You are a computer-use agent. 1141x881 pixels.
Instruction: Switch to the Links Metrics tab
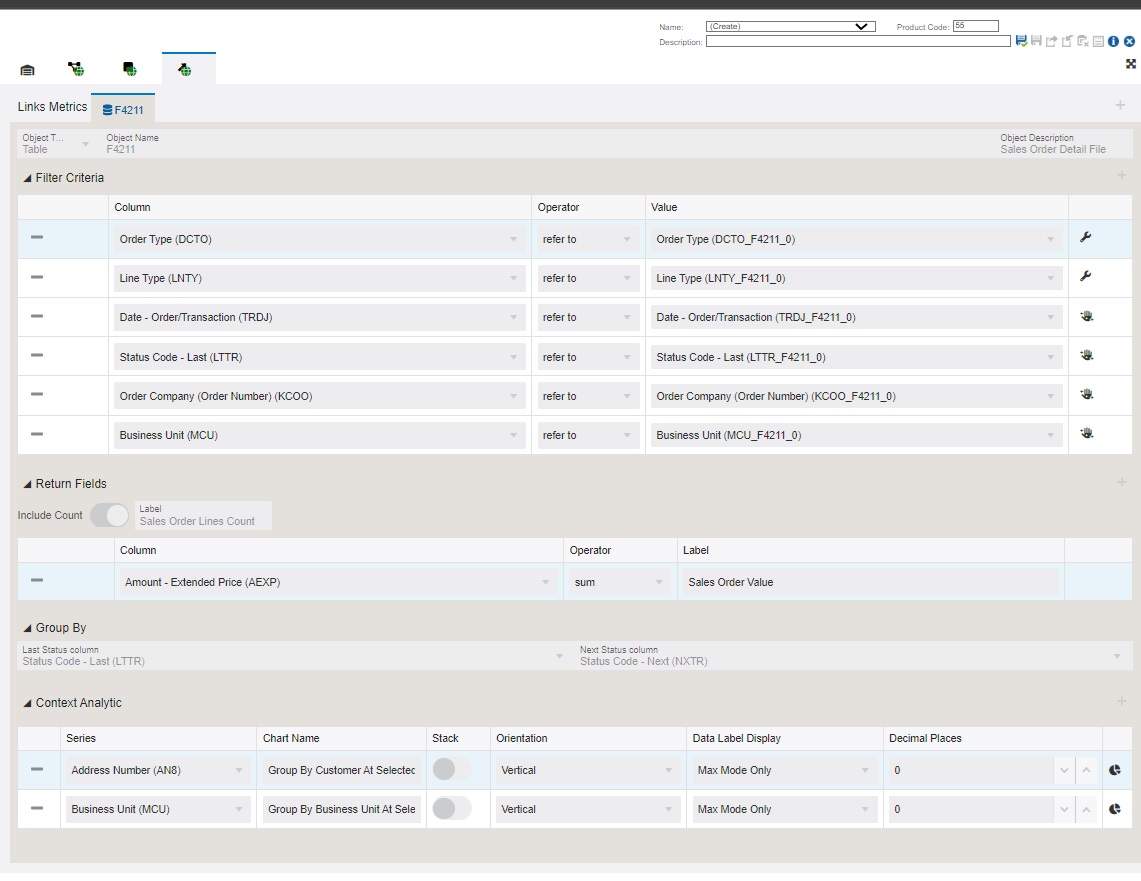click(x=52, y=107)
